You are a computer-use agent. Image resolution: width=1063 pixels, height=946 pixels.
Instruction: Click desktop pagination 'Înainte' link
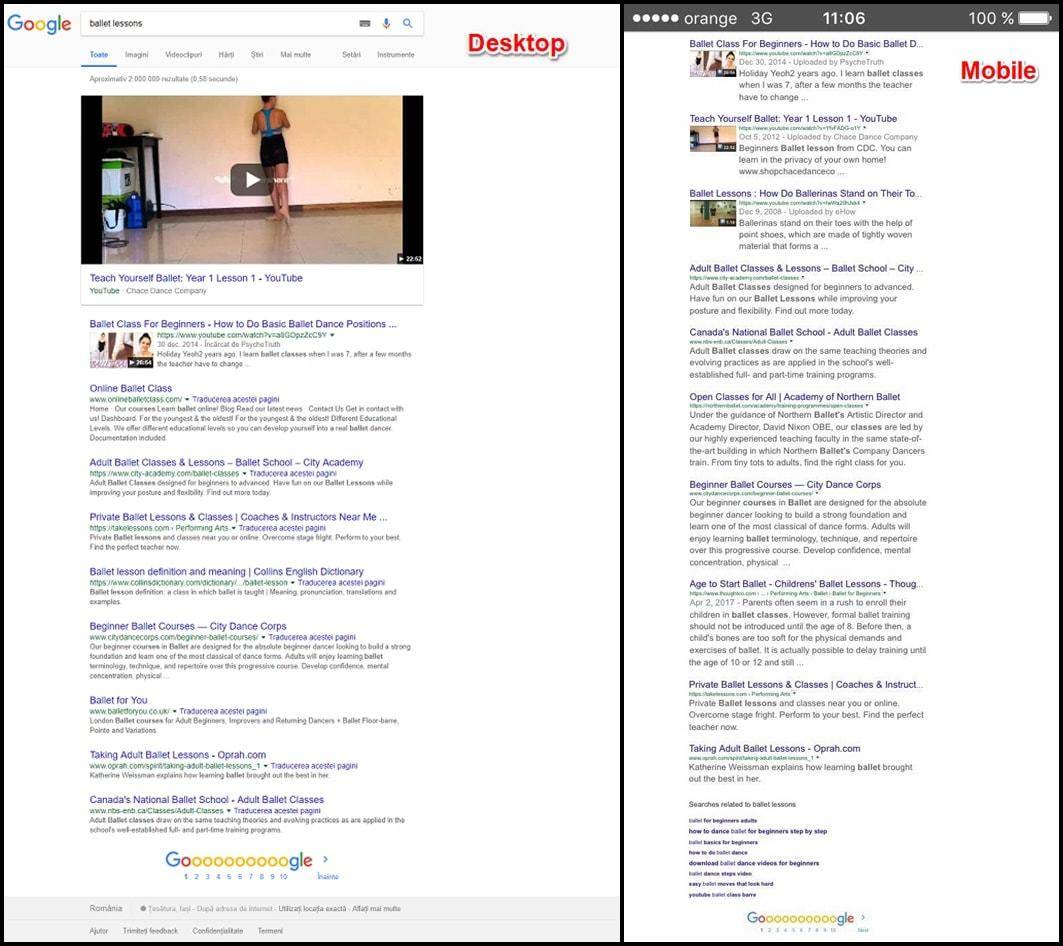point(327,876)
